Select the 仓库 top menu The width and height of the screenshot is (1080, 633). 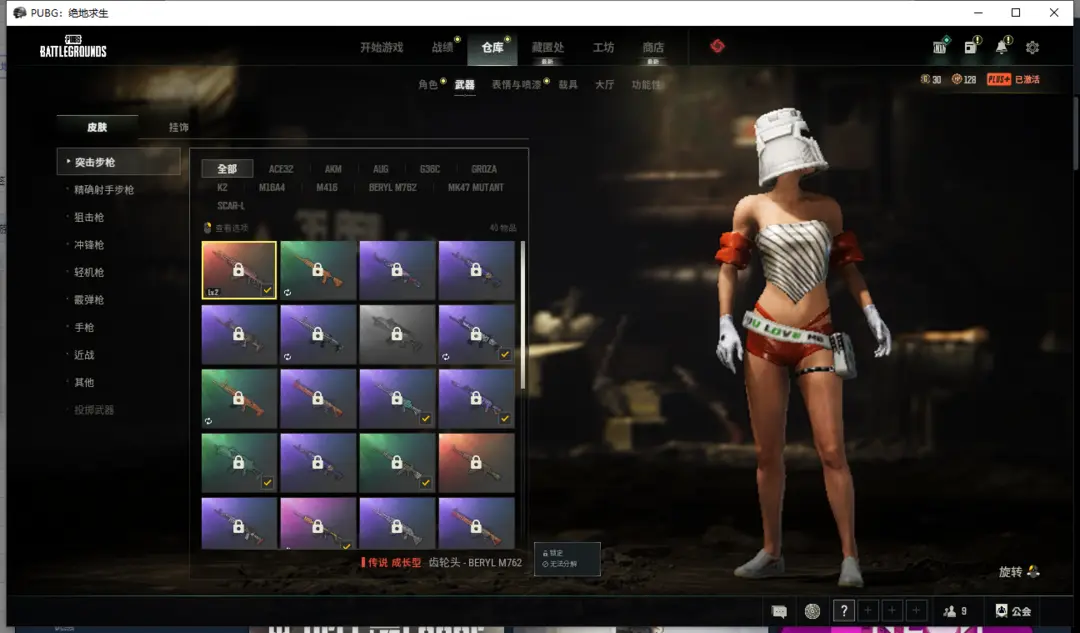click(492, 47)
